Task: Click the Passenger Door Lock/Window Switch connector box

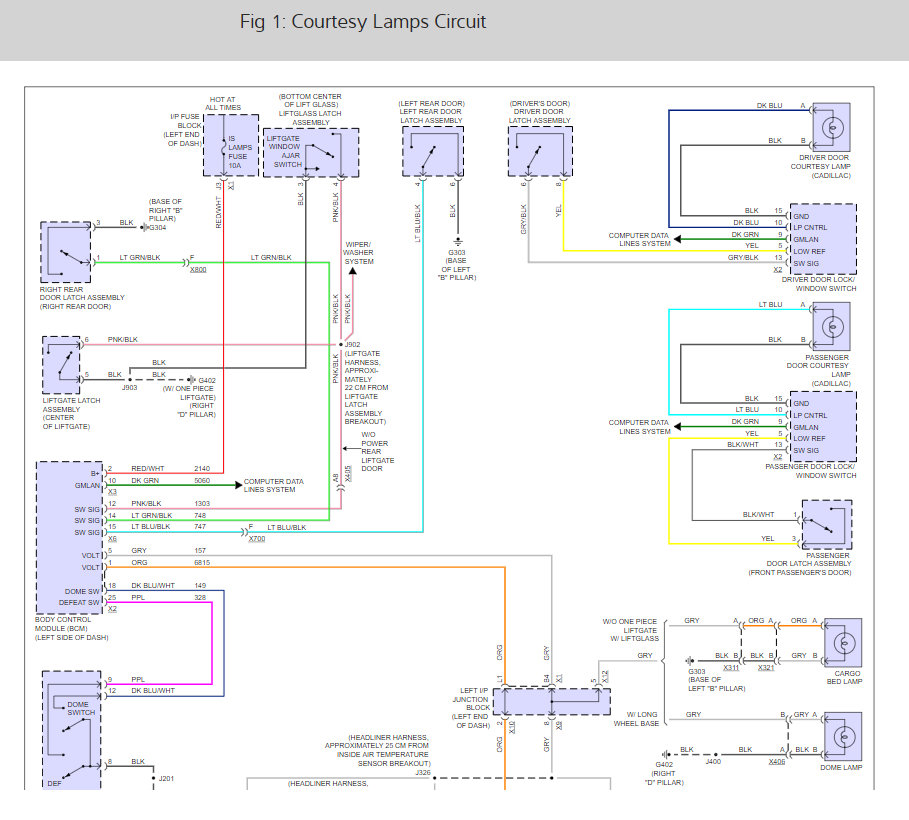Action: 823,426
